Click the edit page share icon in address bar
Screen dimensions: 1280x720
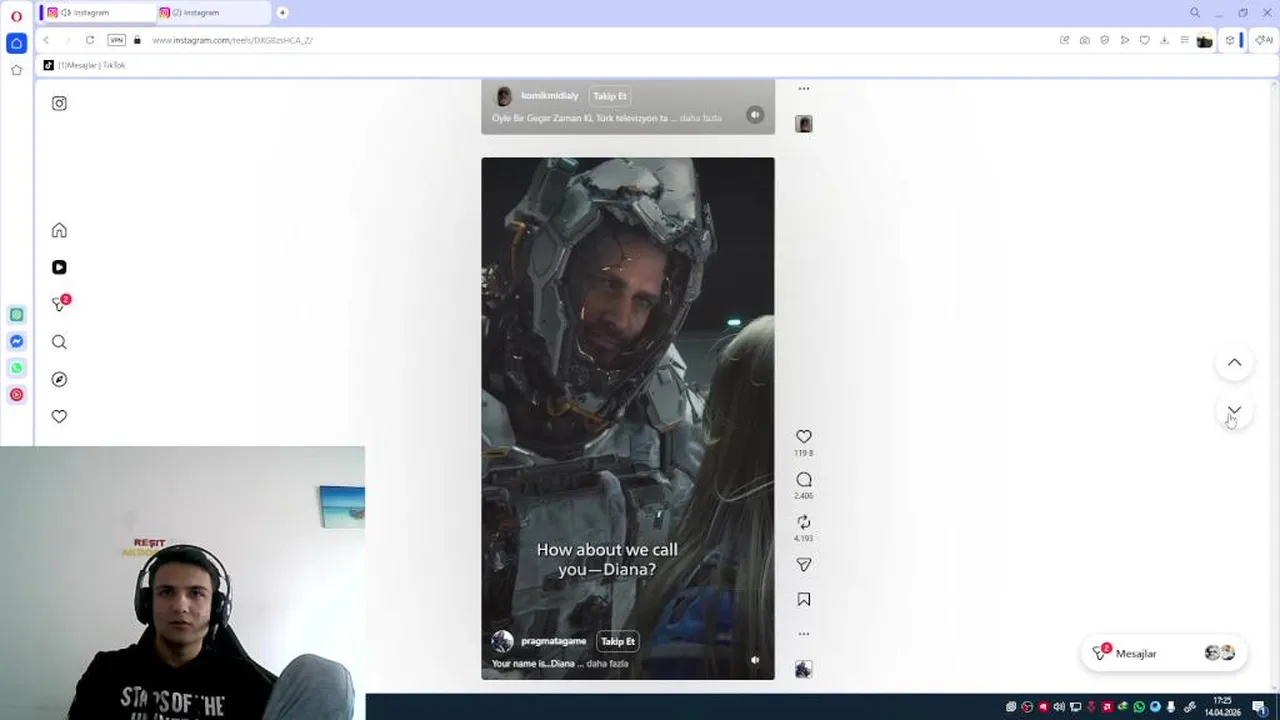pyautogui.click(x=1065, y=40)
